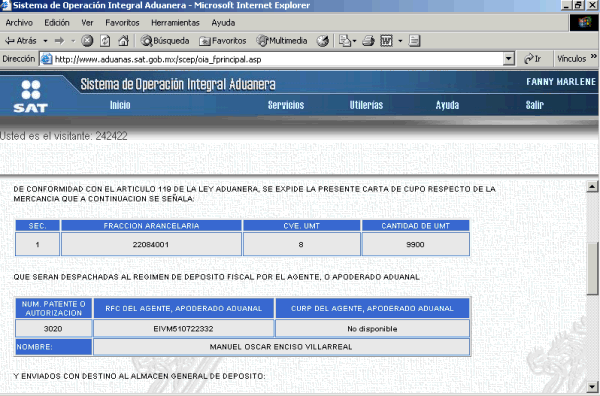Click the SAT logo
The image size is (600, 396).
click(x=31, y=96)
